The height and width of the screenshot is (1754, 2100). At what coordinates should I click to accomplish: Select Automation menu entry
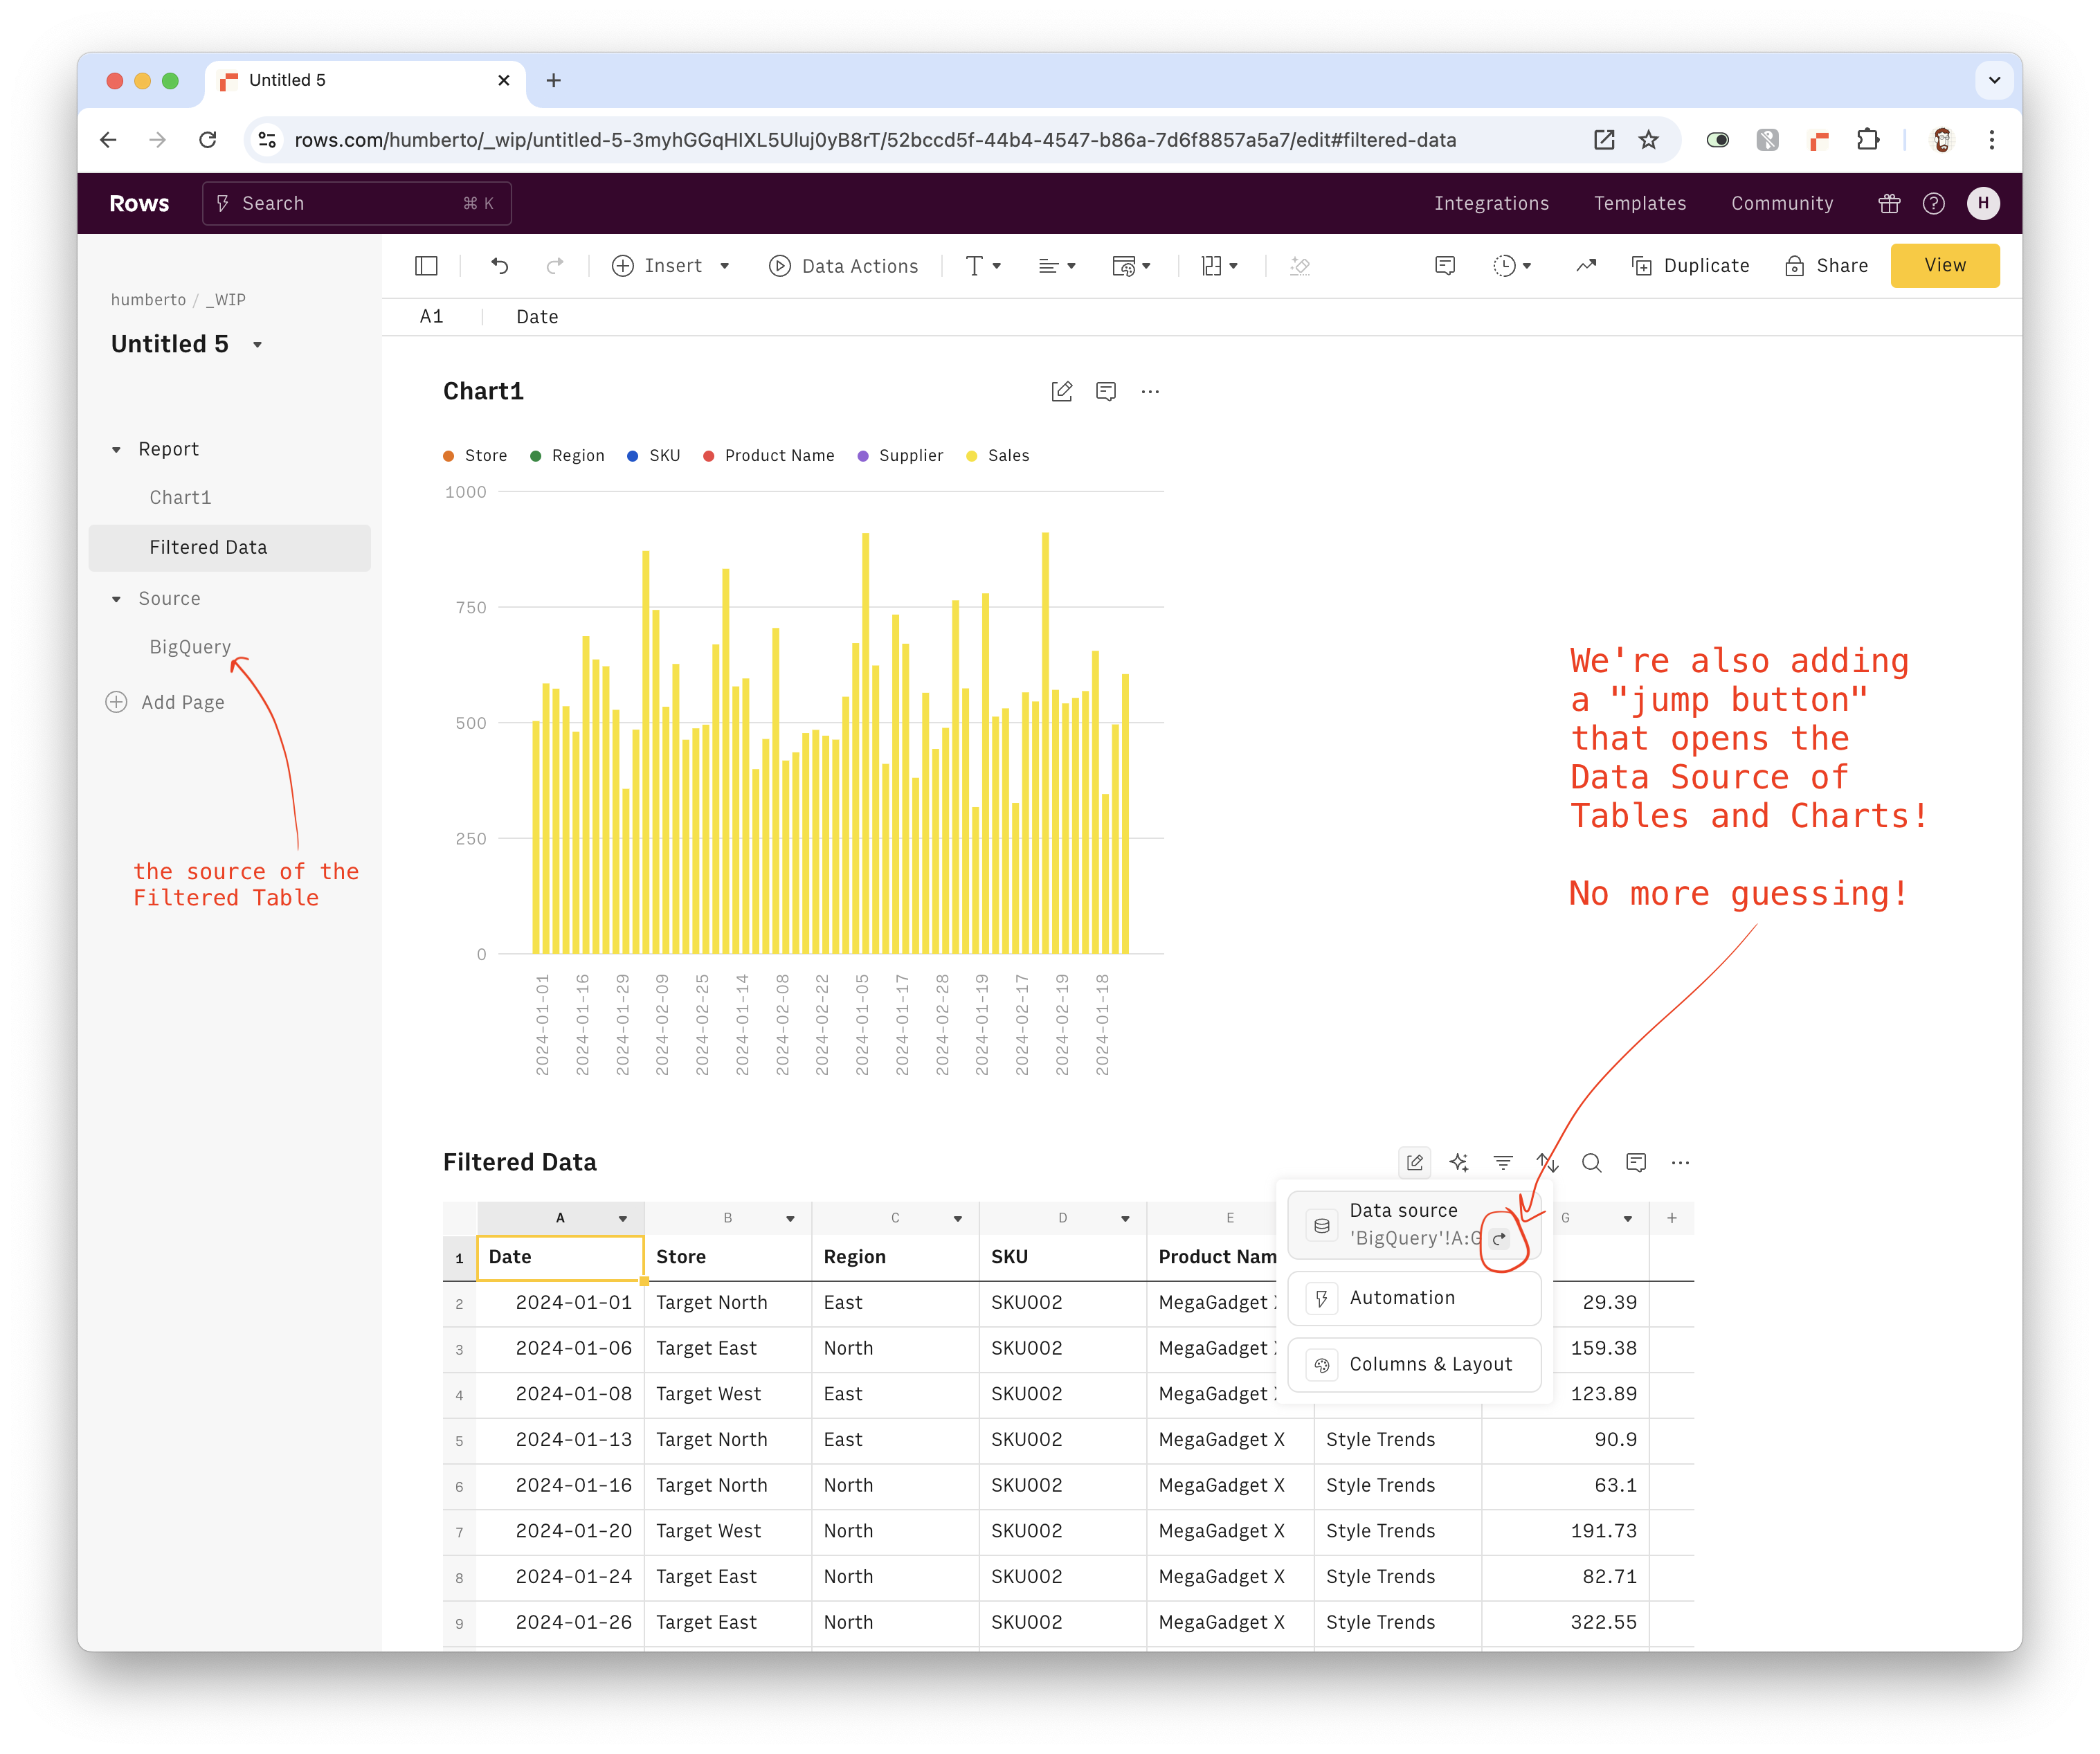(x=1414, y=1298)
